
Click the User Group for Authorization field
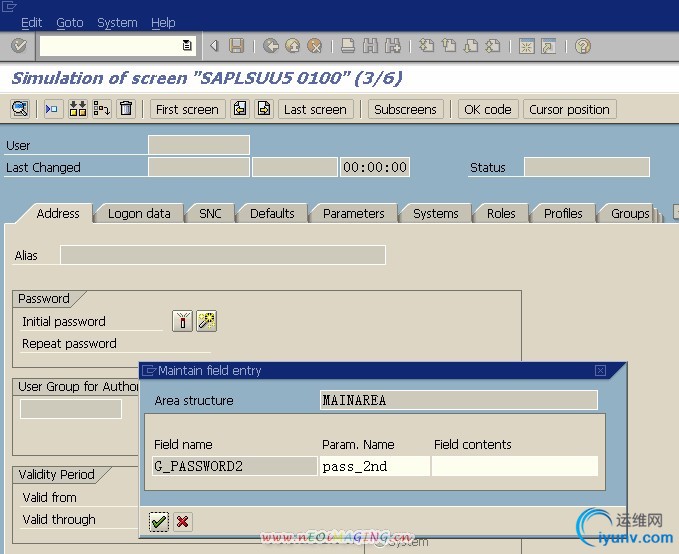click(x=71, y=409)
